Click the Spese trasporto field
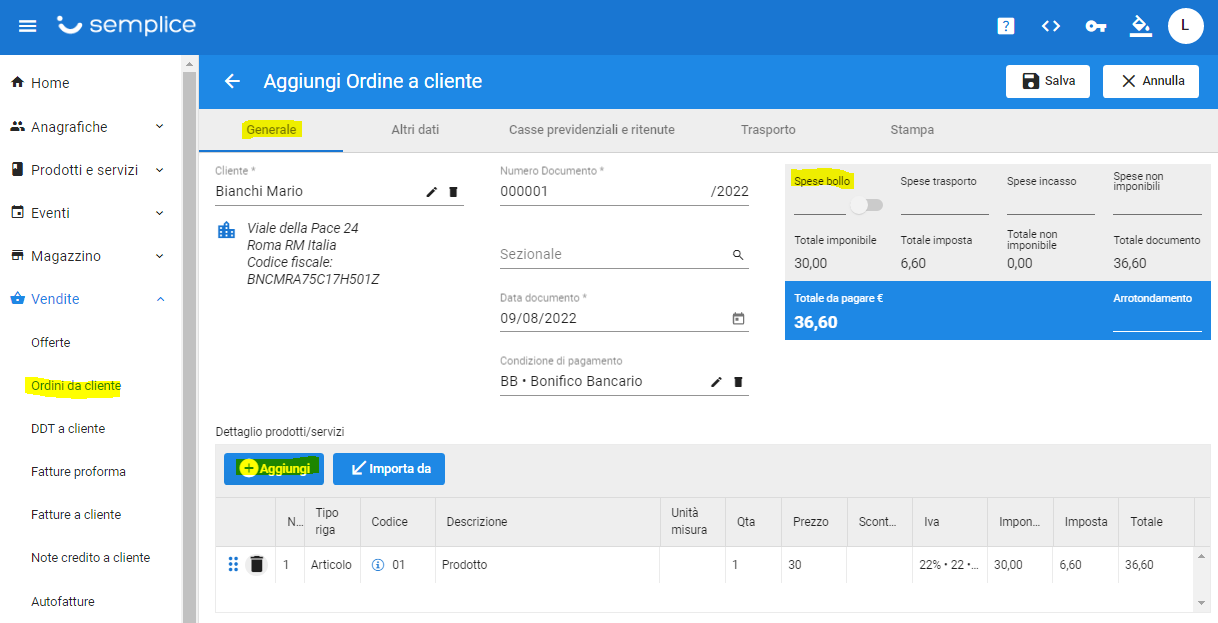This screenshot has width=1218, height=623. pos(944,204)
